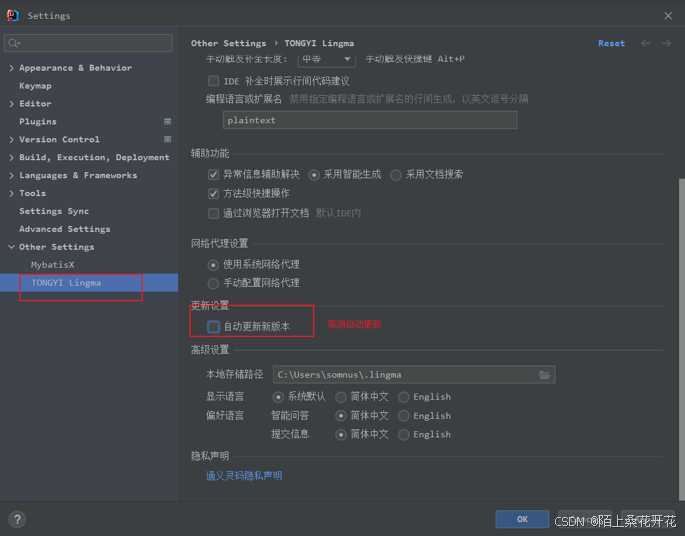The image size is (685, 536).
Task: Click the back arrow navigation icon
Action: coord(646,43)
